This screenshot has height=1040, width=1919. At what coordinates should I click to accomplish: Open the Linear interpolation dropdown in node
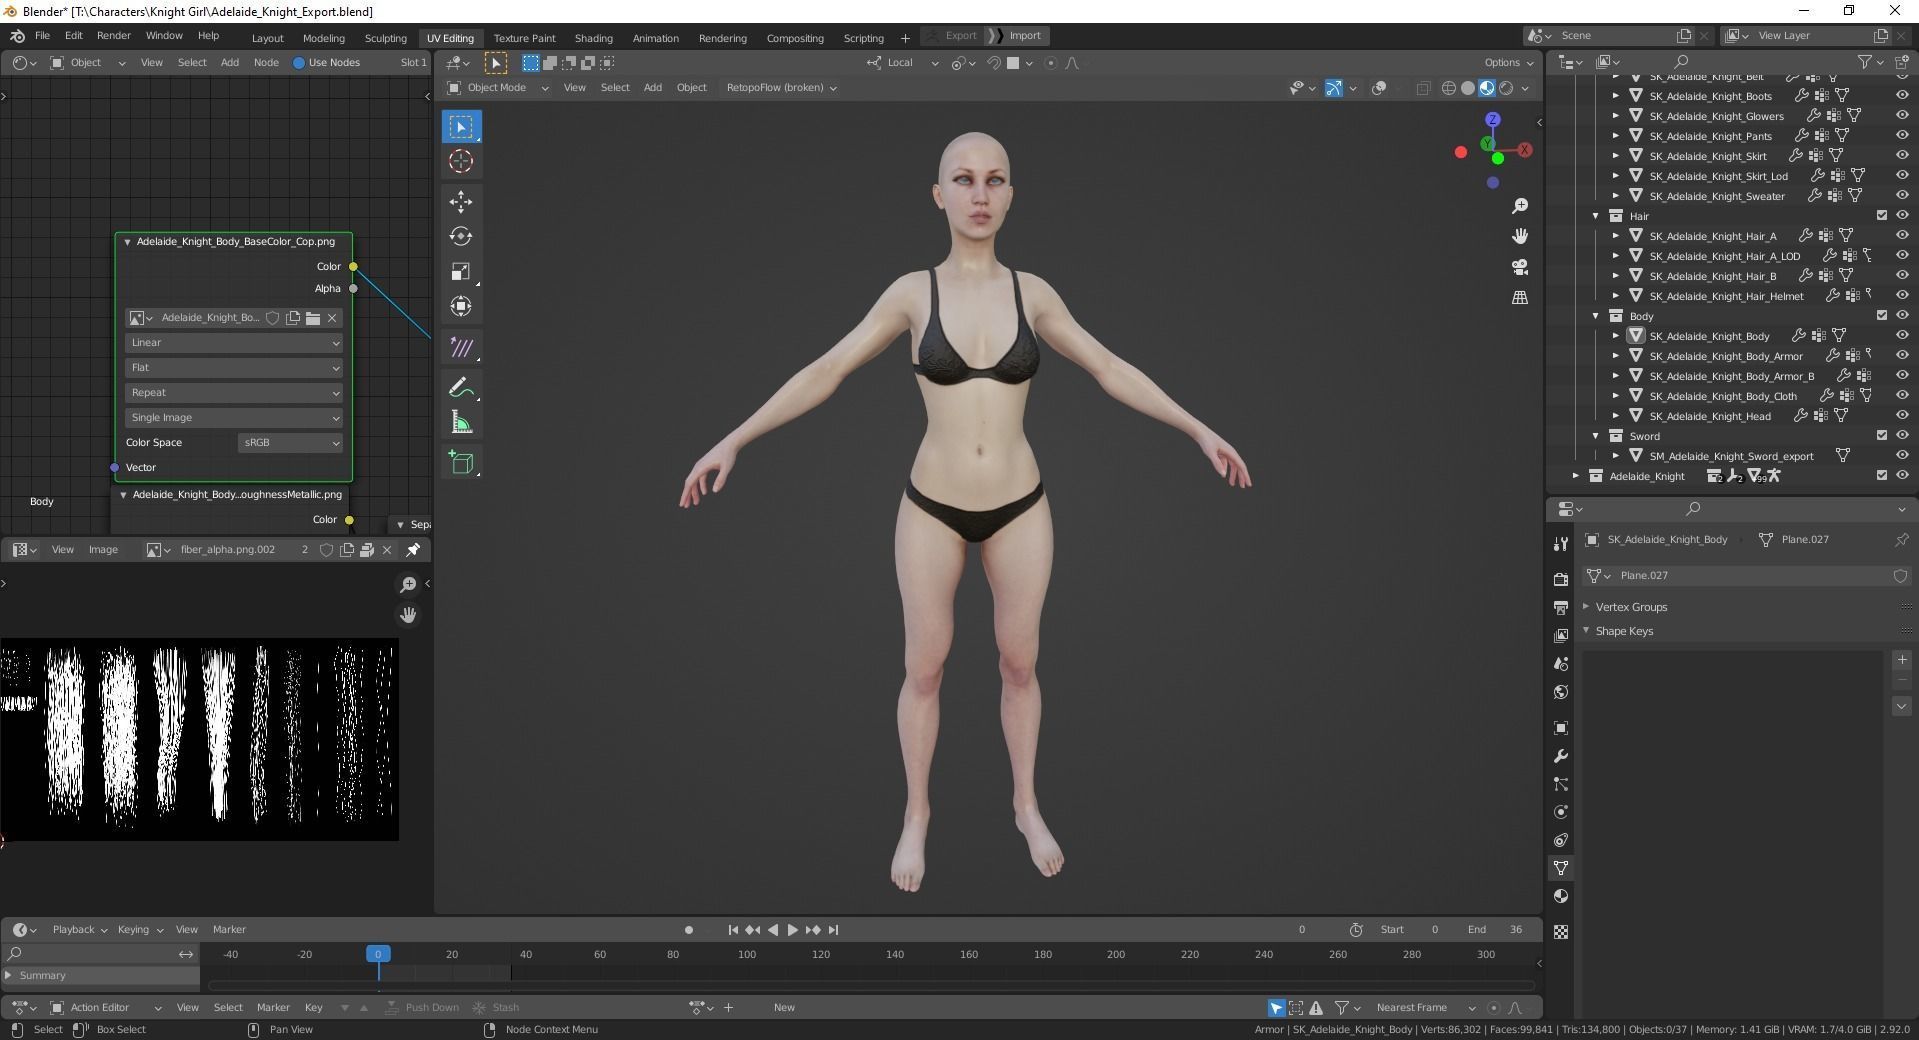click(x=234, y=343)
